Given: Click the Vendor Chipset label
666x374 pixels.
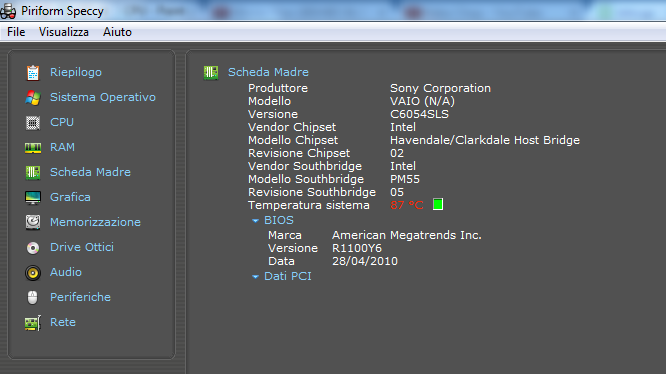Looking at the screenshot, I should pos(292,127).
